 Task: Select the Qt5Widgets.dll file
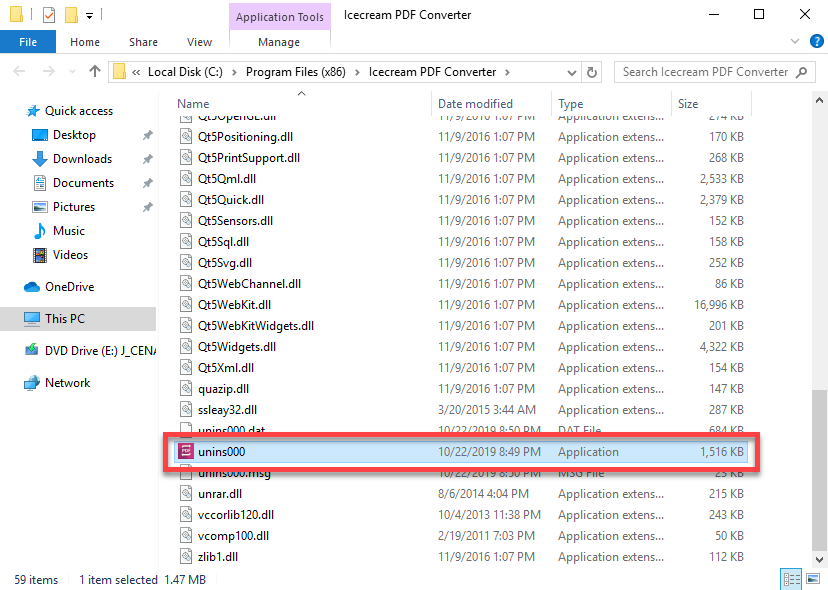[237, 347]
